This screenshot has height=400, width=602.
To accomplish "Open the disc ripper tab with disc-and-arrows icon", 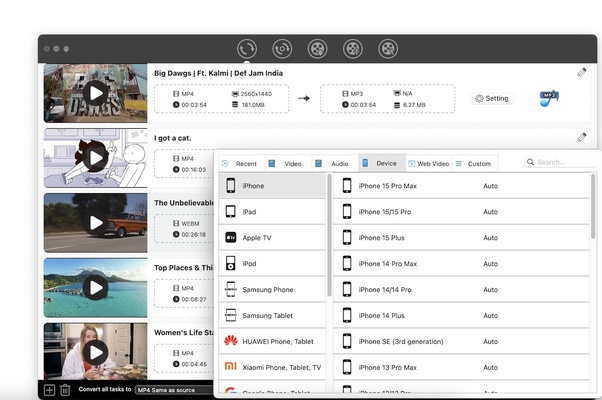I will click(x=282, y=49).
